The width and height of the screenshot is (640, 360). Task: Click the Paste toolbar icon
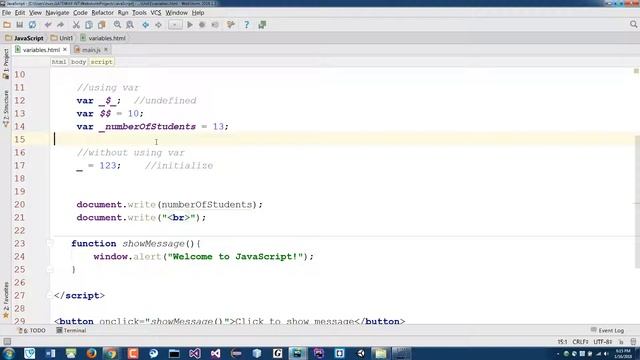tap(101, 25)
